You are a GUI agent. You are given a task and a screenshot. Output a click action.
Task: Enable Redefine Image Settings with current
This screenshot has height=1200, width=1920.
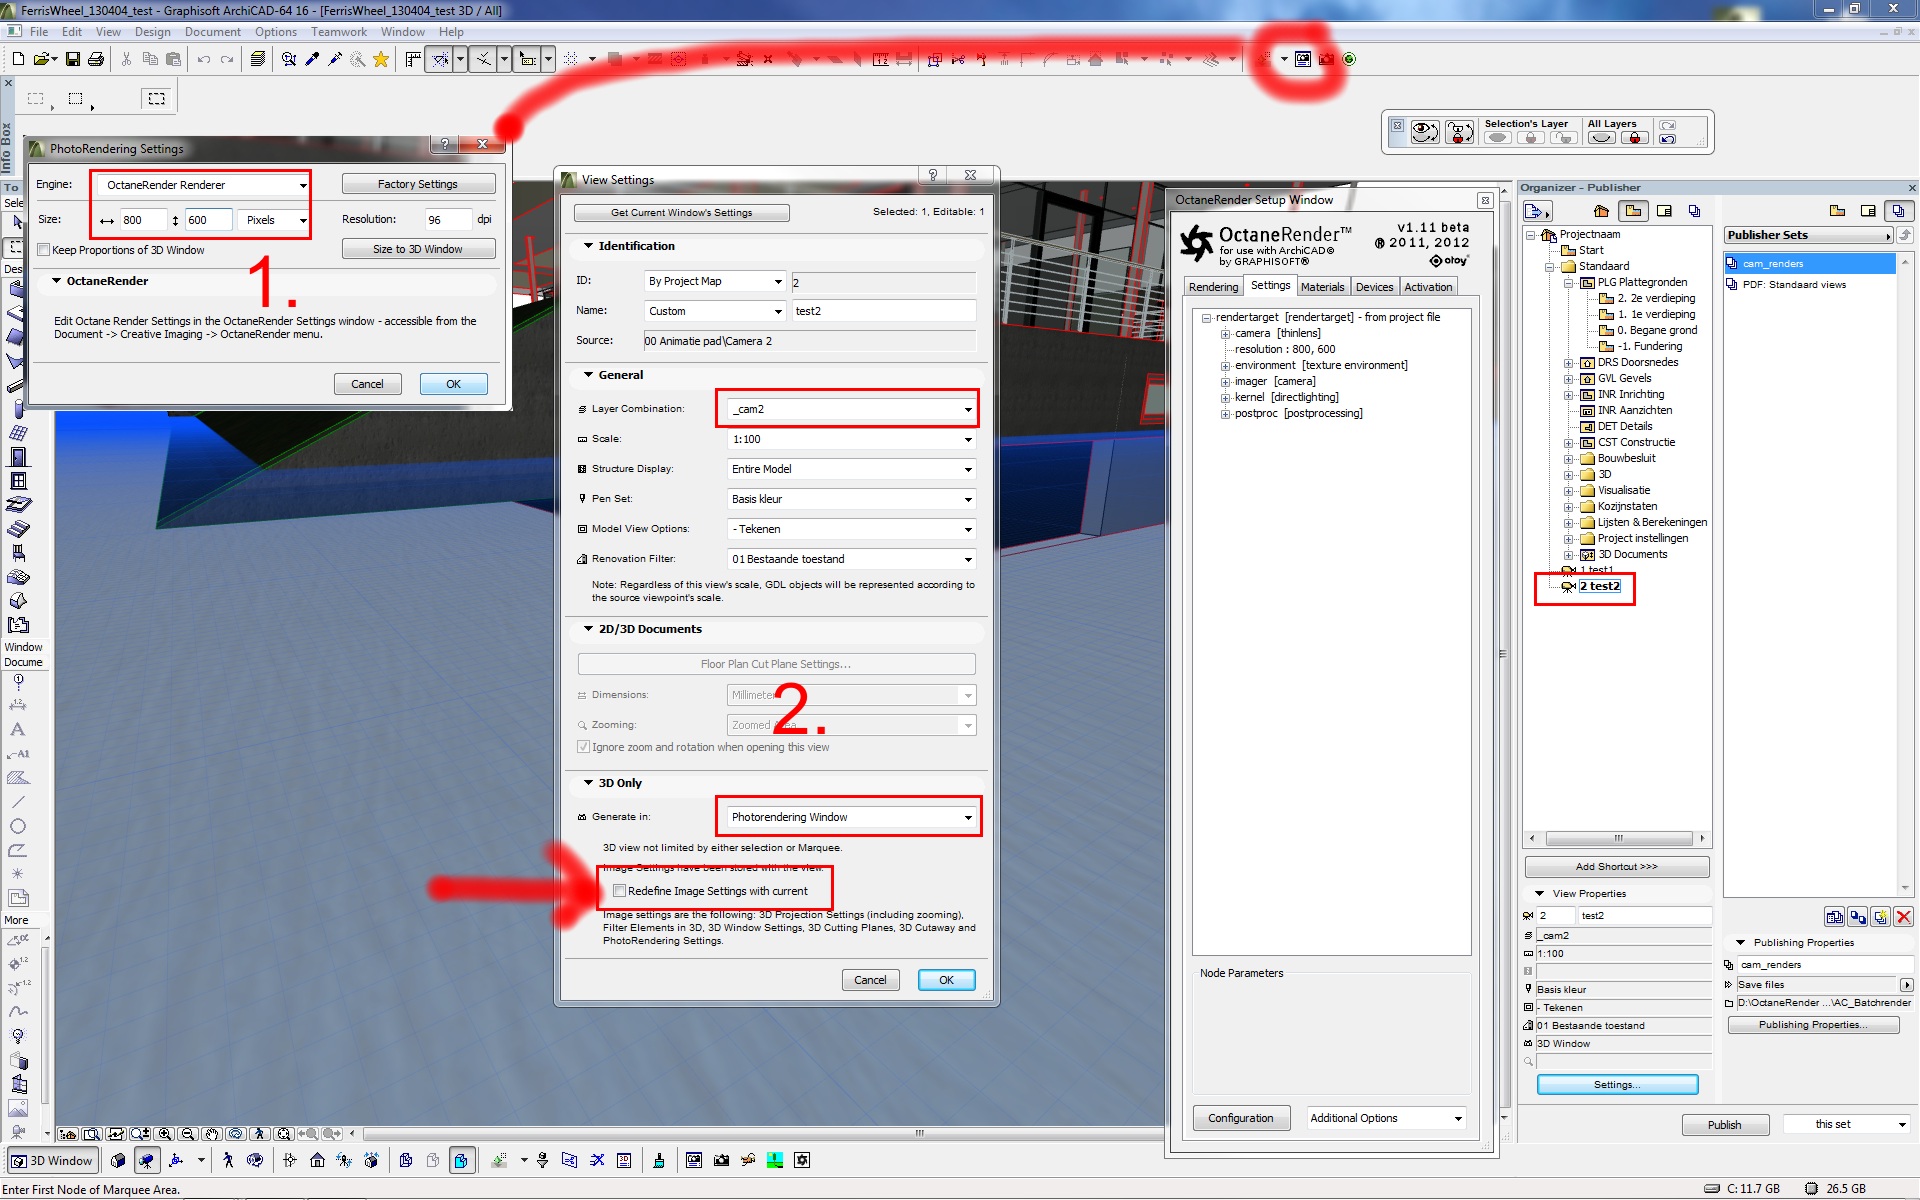(x=619, y=891)
